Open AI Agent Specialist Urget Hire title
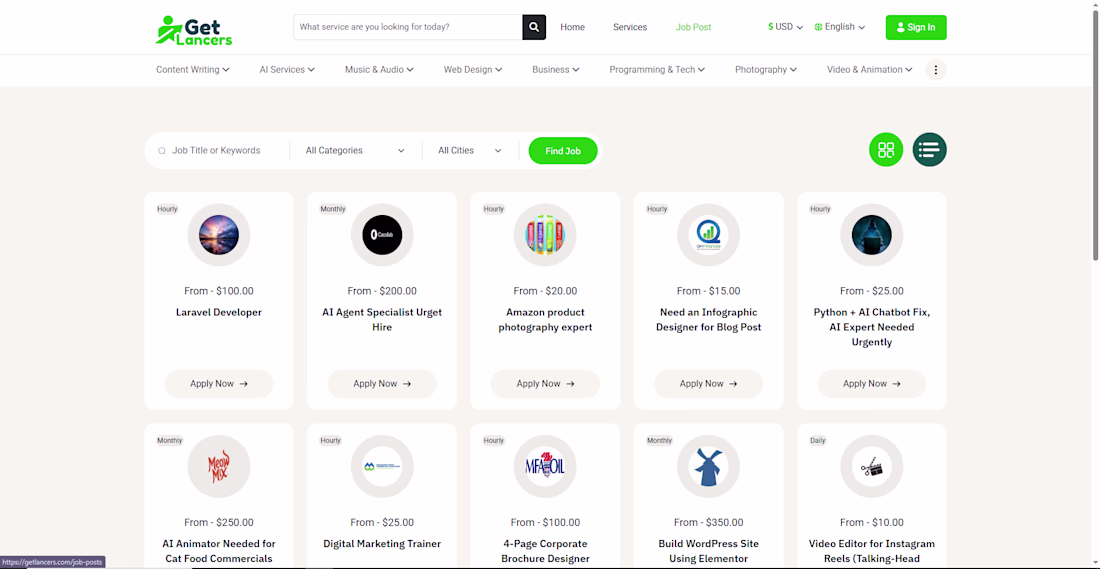This screenshot has width=1100, height=569. pos(382,320)
